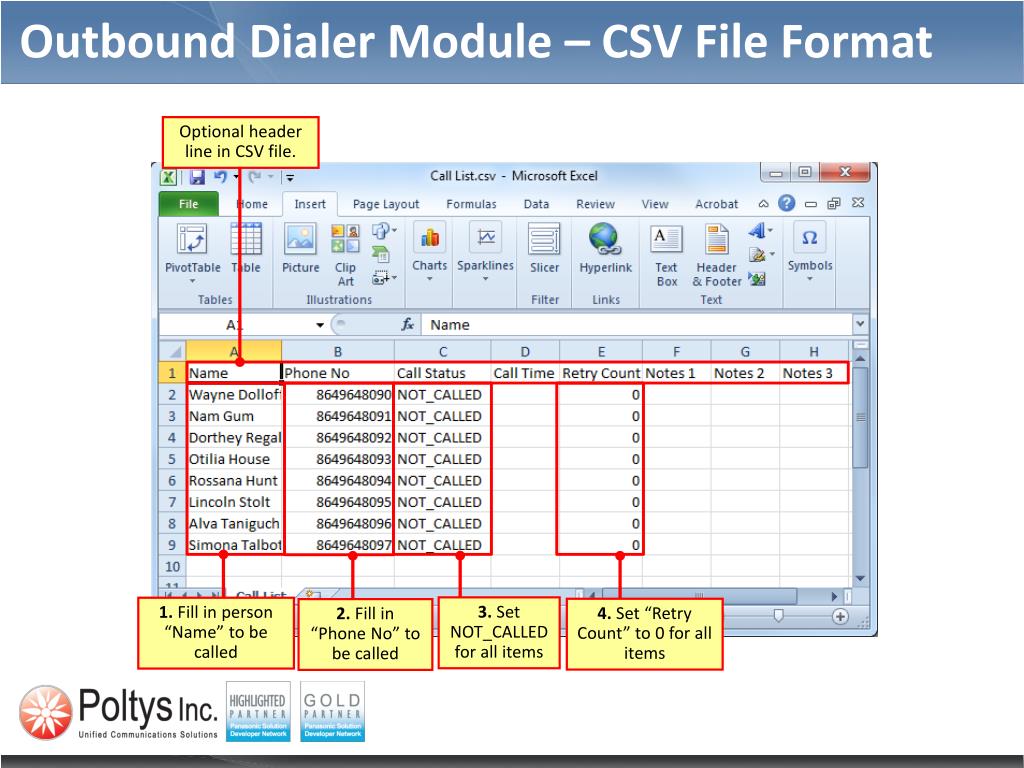Insert a Text Box

click(666, 256)
